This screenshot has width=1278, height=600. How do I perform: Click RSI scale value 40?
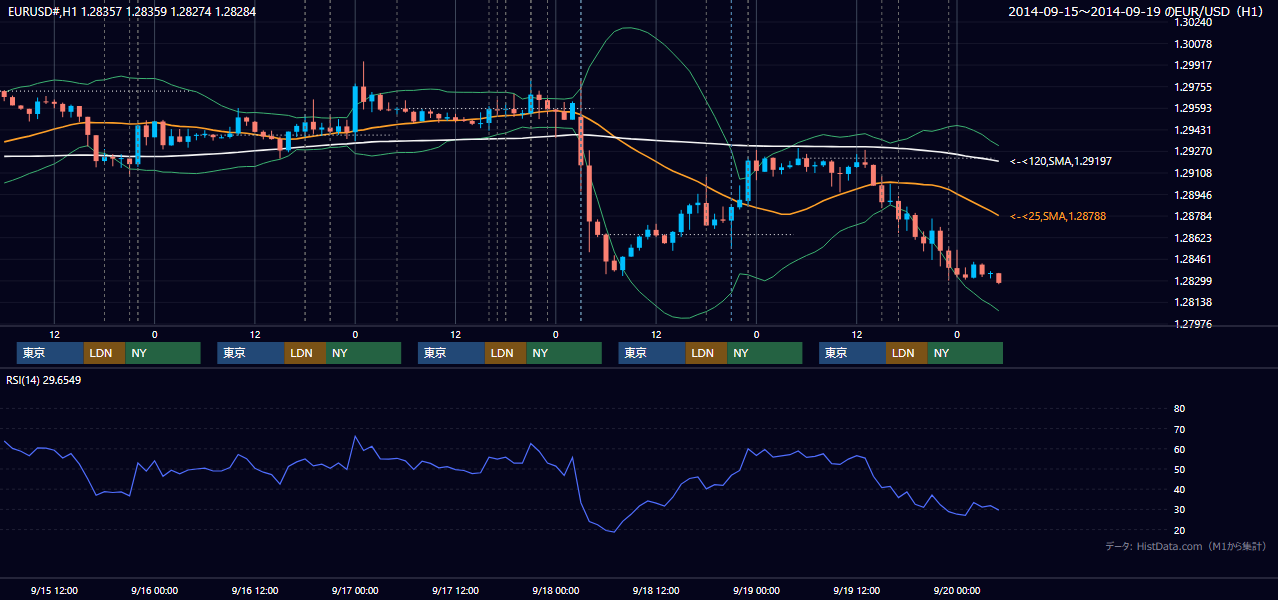point(1179,490)
